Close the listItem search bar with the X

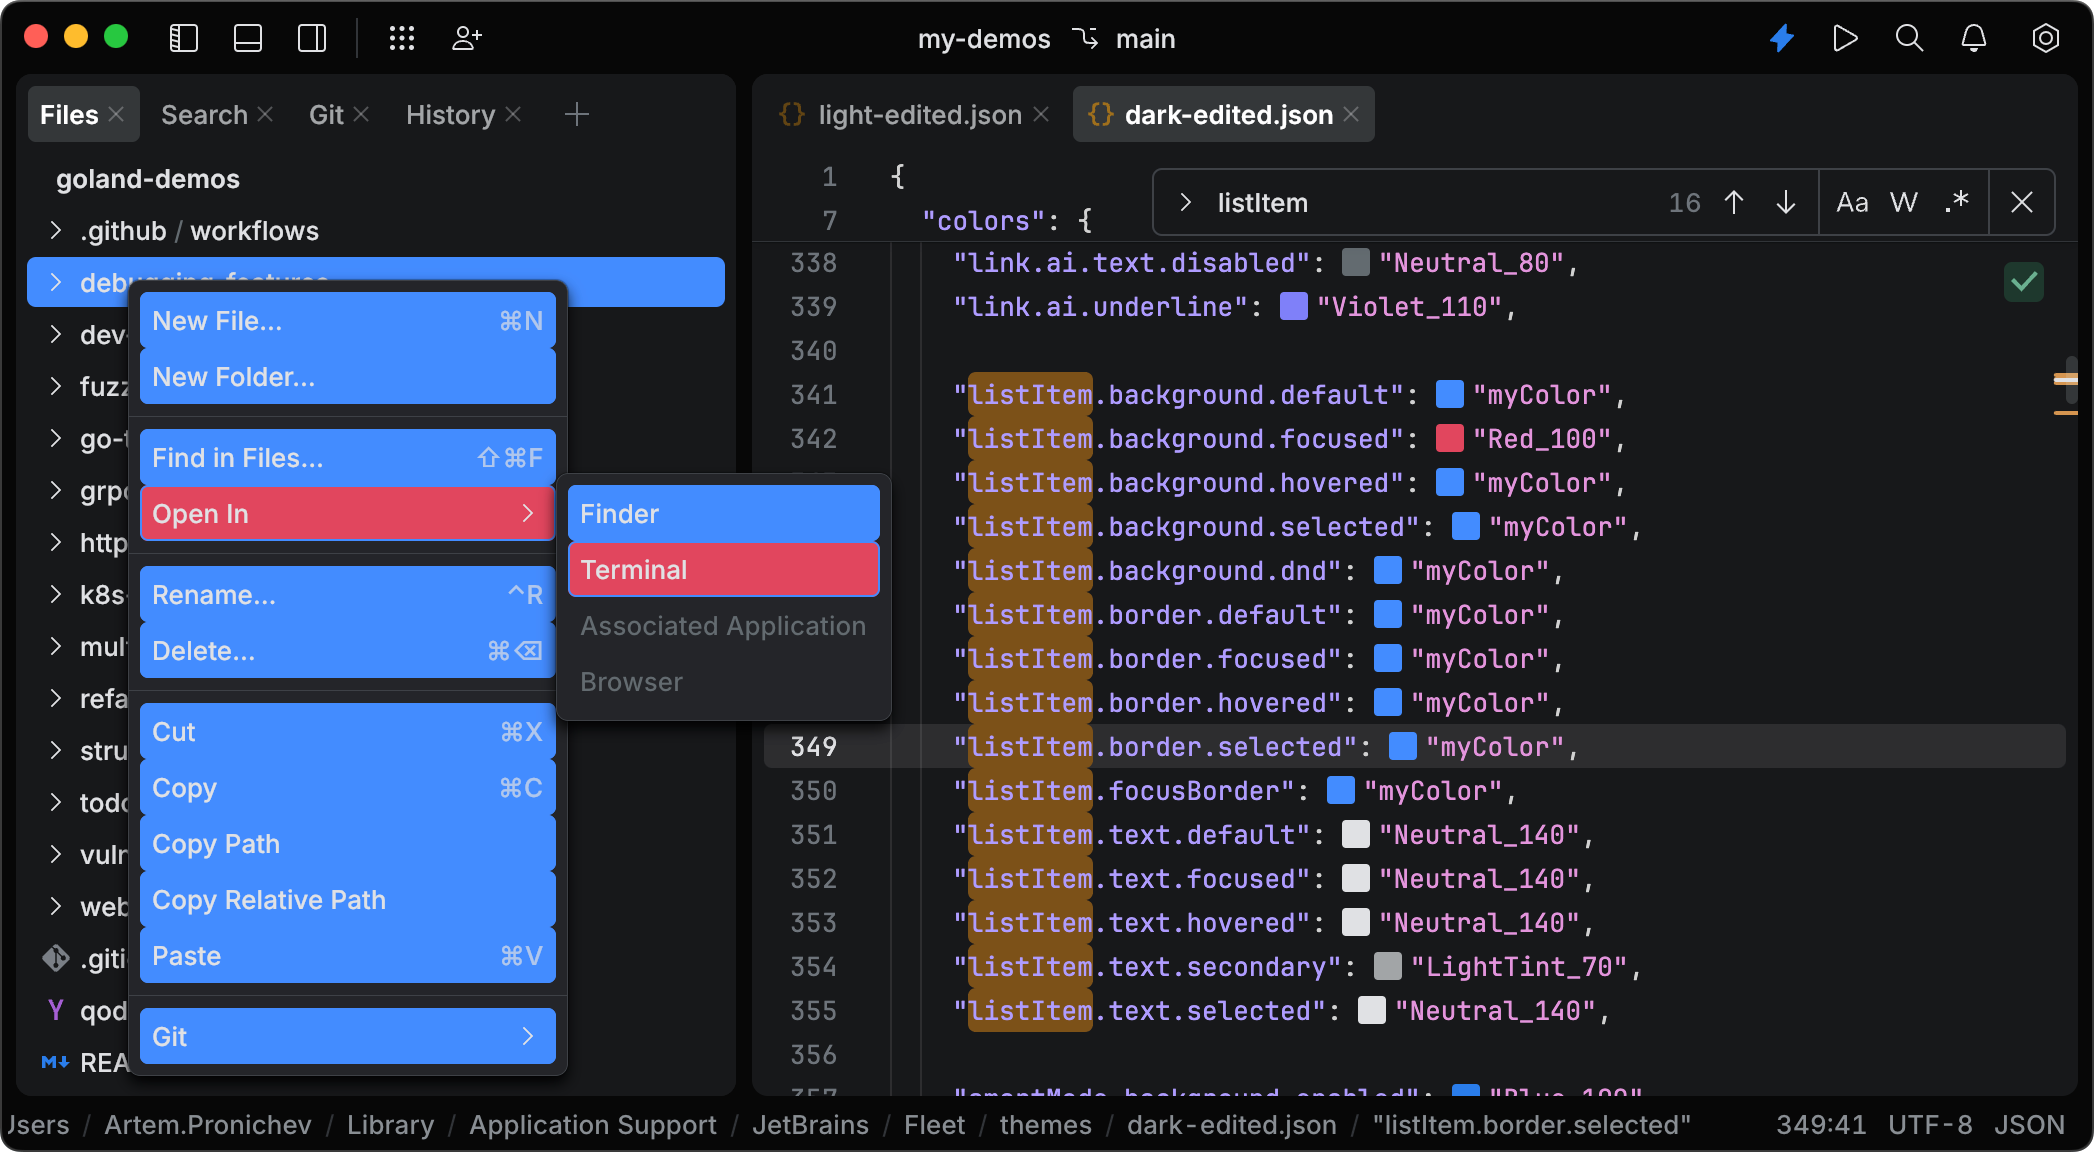pos(2022,202)
